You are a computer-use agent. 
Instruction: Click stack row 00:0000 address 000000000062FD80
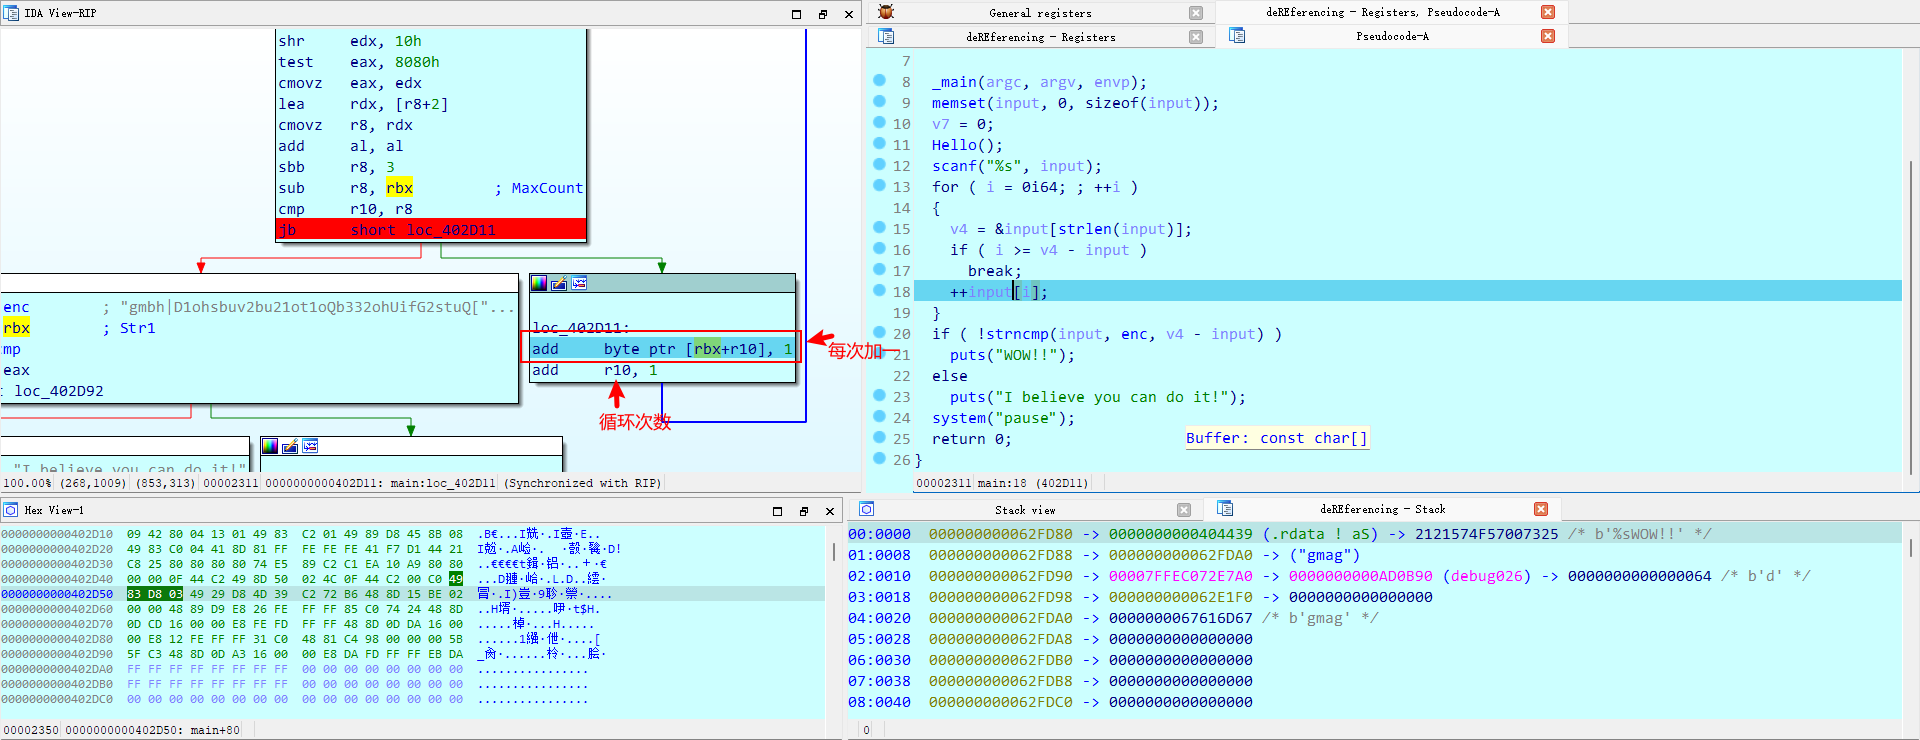point(1000,534)
